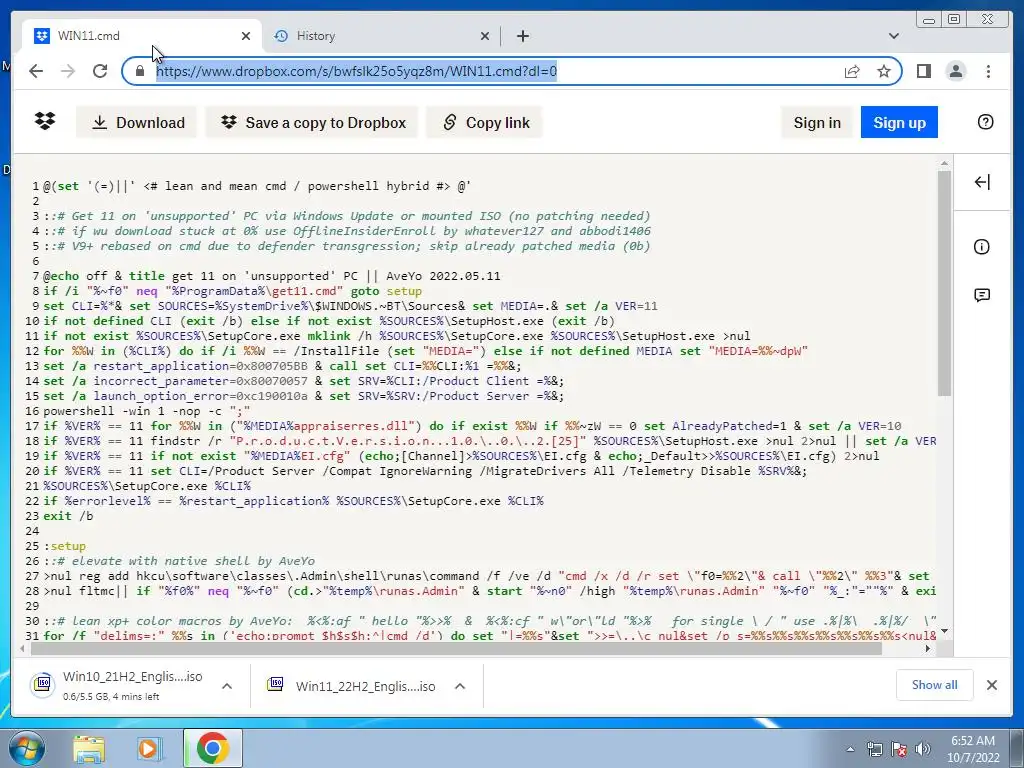This screenshot has height=768, width=1024.
Task: Click the scroll left arrow of code viewer
Action: 24,648
